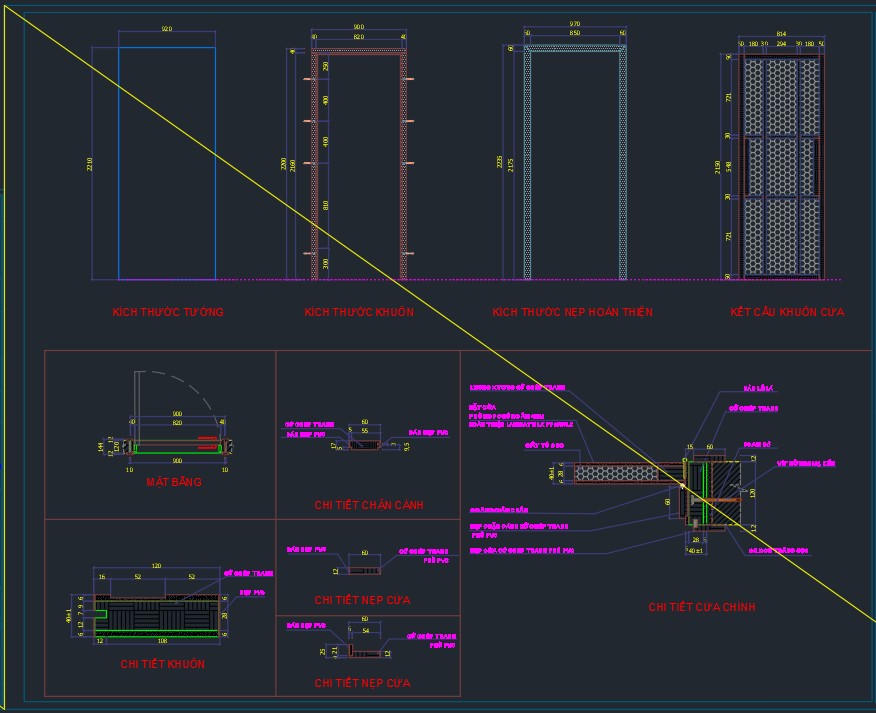Select the upper 'CHI TIẾT NẸP CỬA' caption
Screen dimensions: 876x713
pos(362,600)
